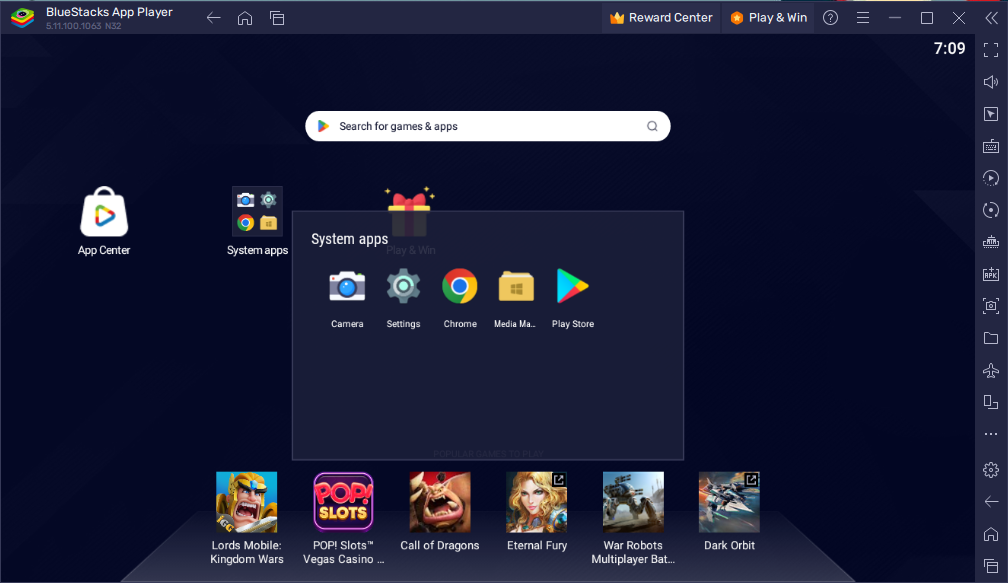Screen dimensions: 1008x583
Task: Click the magnifier icon in the search bar
Action: pyautogui.click(x=652, y=127)
